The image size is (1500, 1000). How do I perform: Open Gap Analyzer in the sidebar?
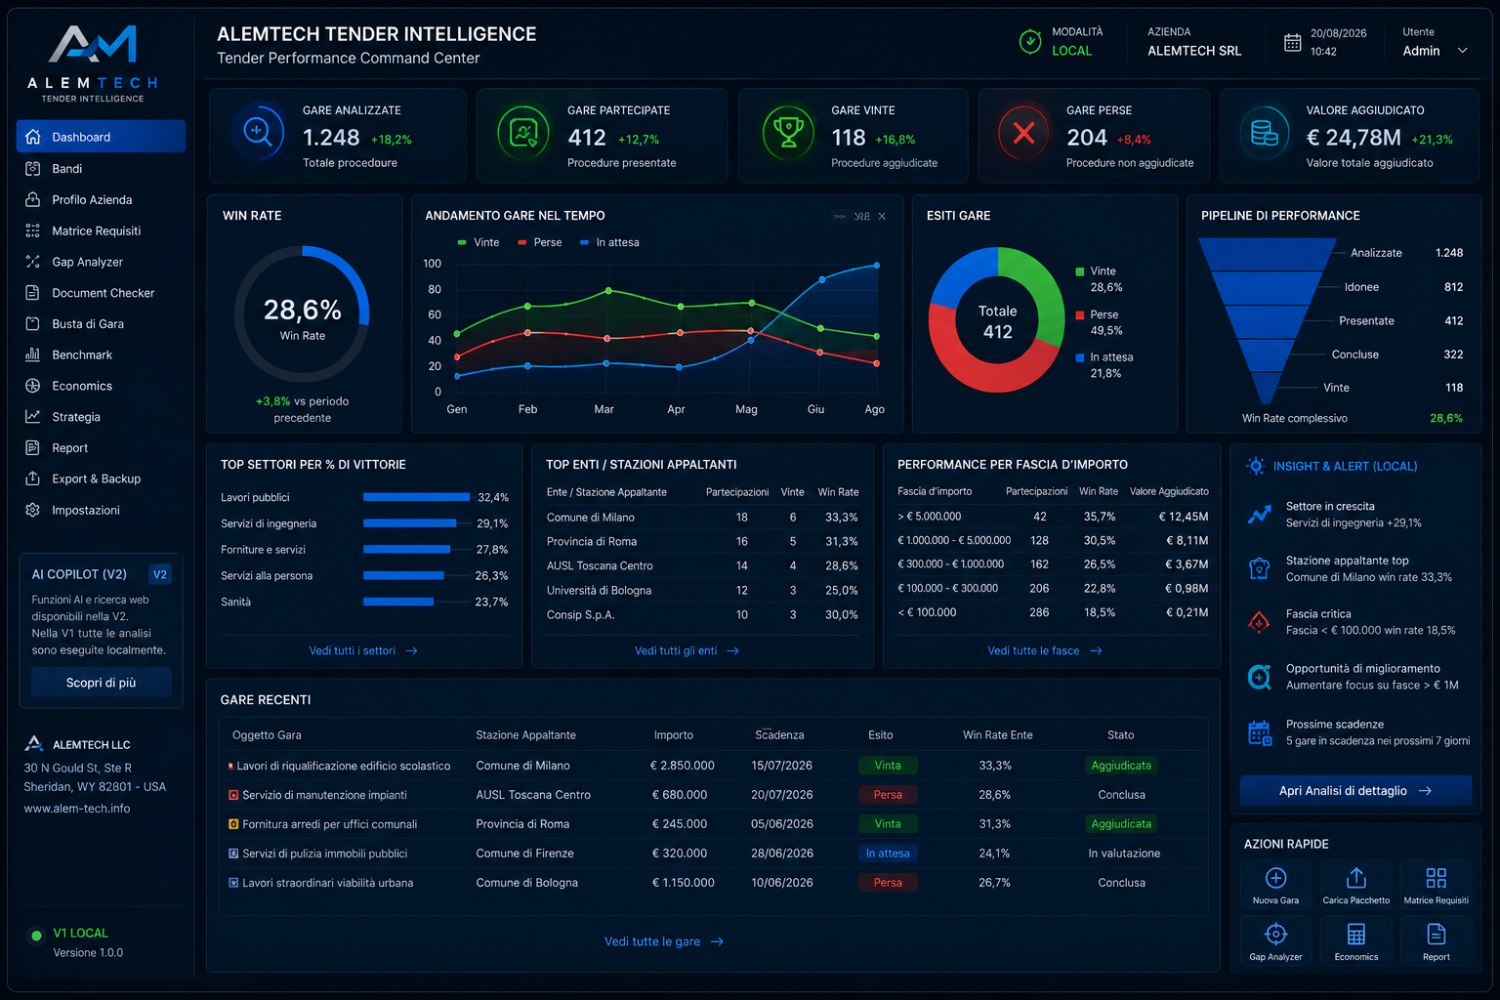click(x=100, y=261)
